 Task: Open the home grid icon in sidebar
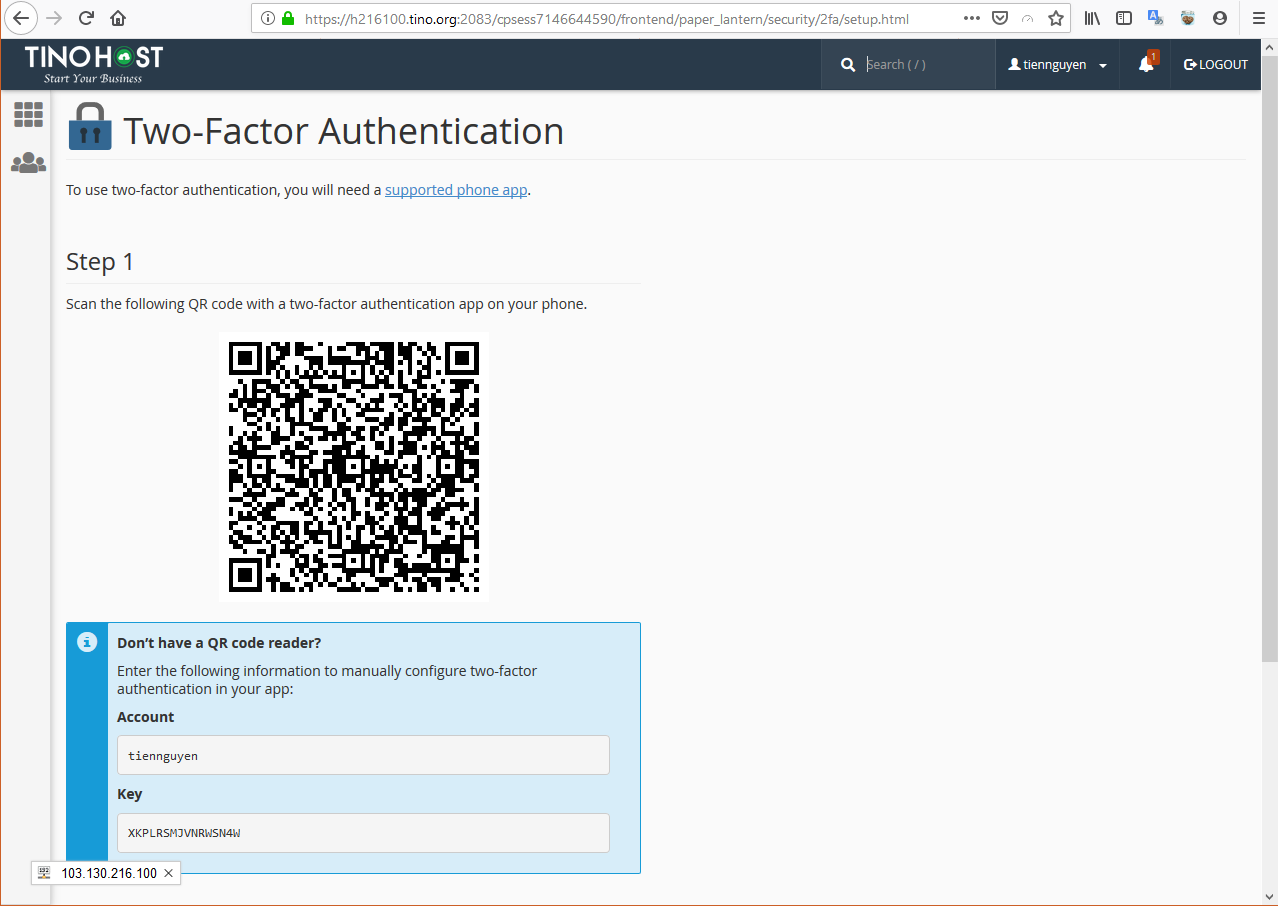[28, 114]
